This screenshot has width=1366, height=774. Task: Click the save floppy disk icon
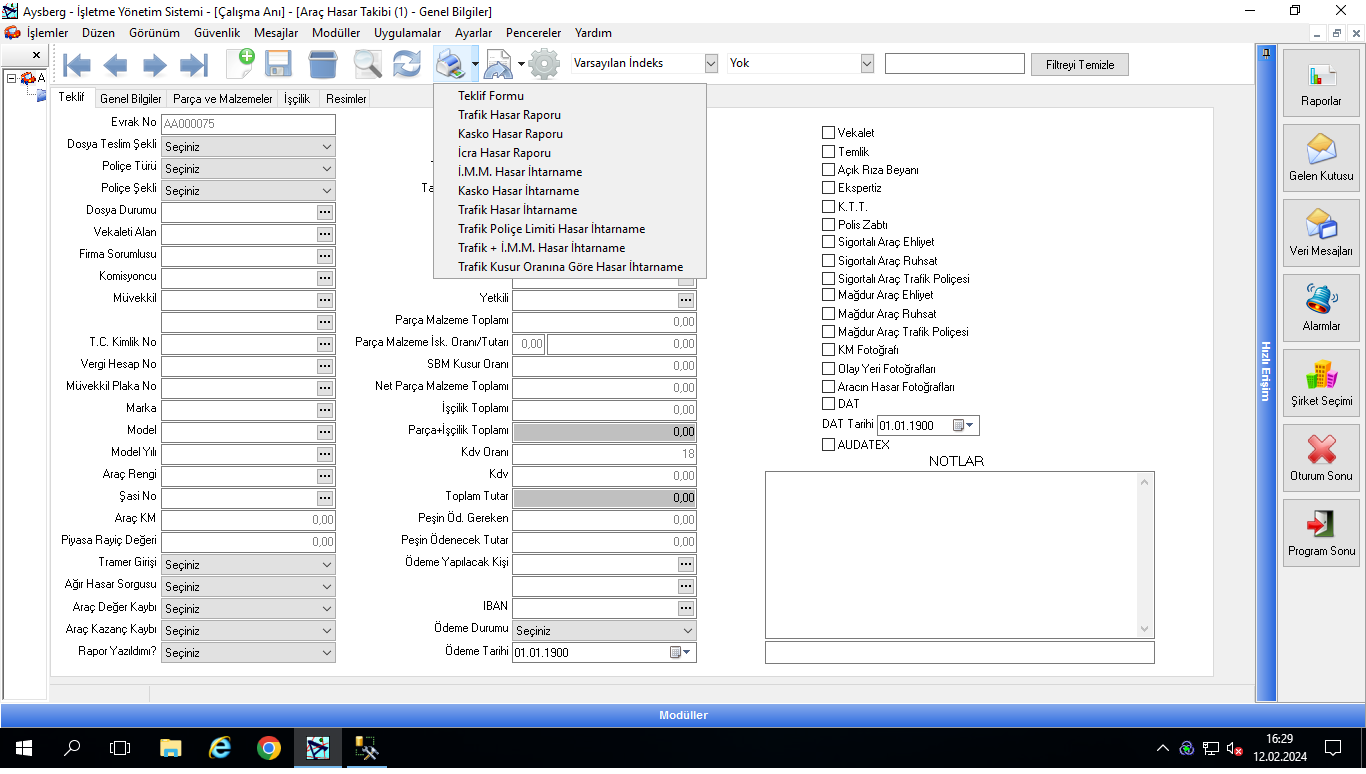(278, 65)
